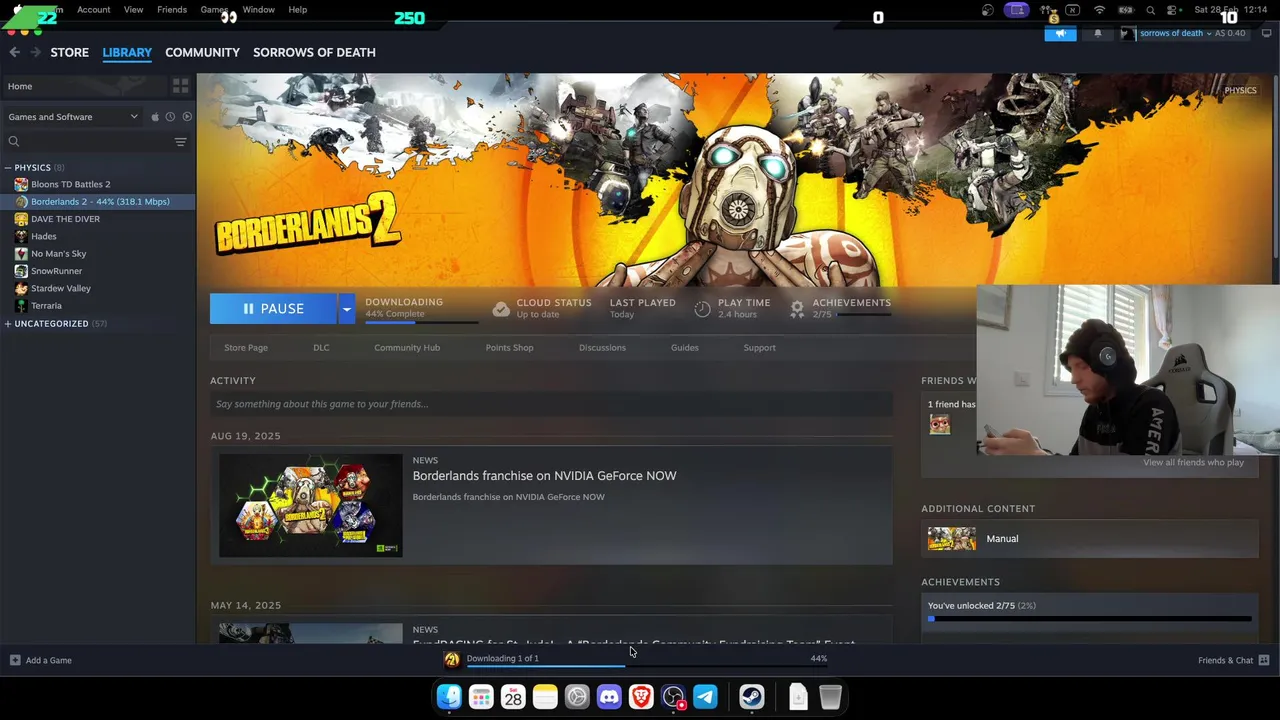Screen dimensions: 1280x720
Task: Open Friends & Chat
Action: coord(1234,660)
